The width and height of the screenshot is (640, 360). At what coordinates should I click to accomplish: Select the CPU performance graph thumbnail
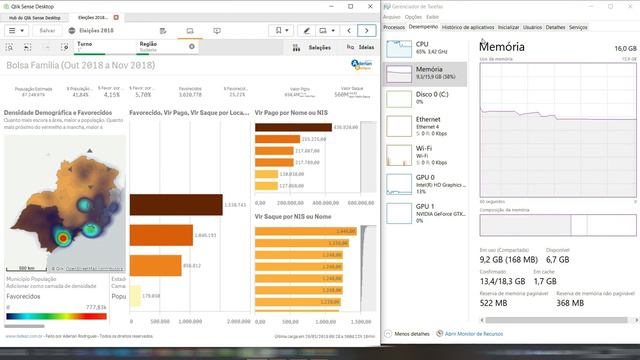[399, 49]
